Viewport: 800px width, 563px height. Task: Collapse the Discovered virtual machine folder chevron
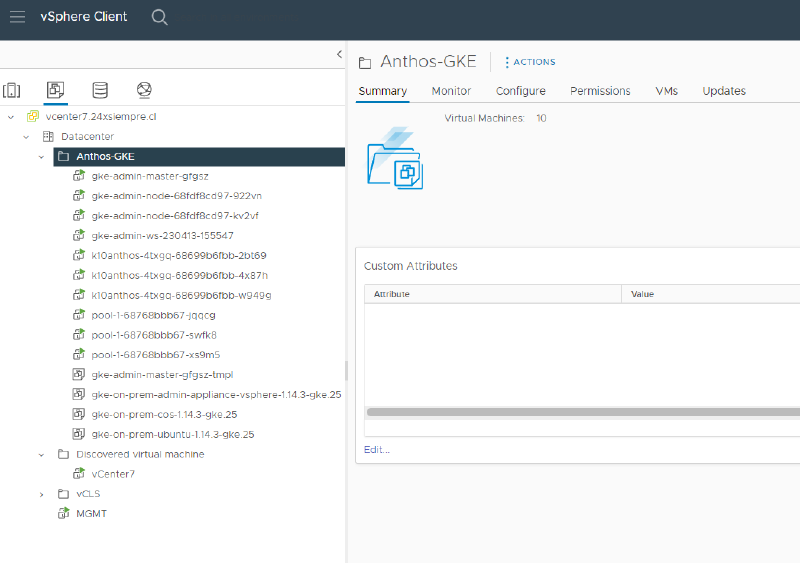41,454
